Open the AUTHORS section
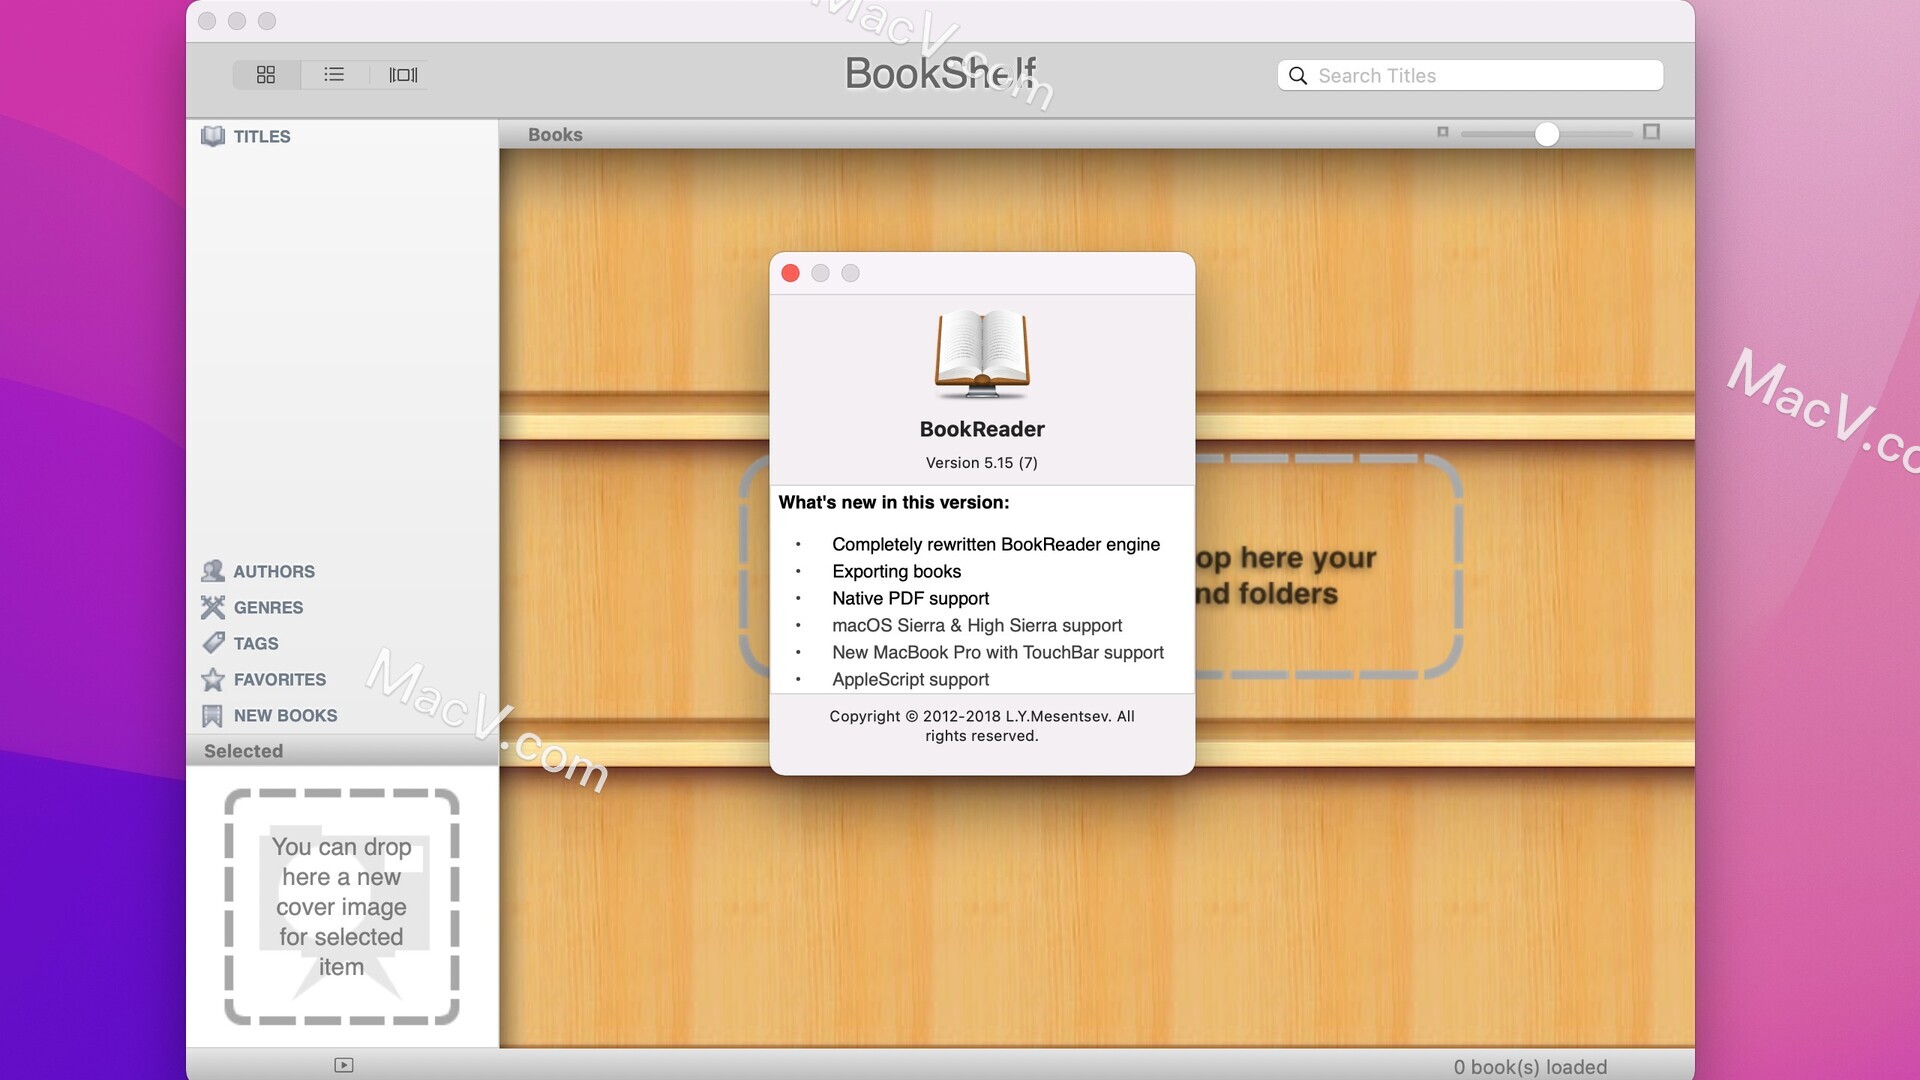The width and height of the screenshot is (1920, 1080). pos(274,571)
